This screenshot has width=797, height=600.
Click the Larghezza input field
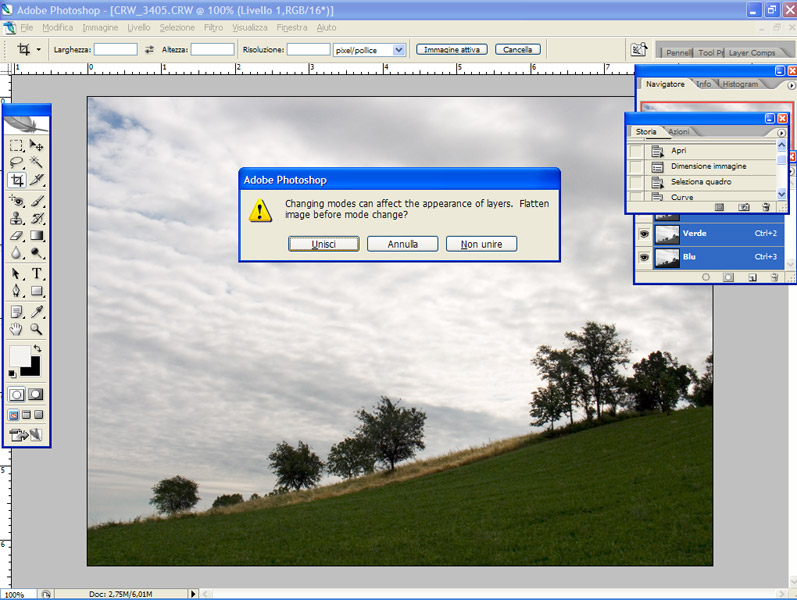pos(116,49)
